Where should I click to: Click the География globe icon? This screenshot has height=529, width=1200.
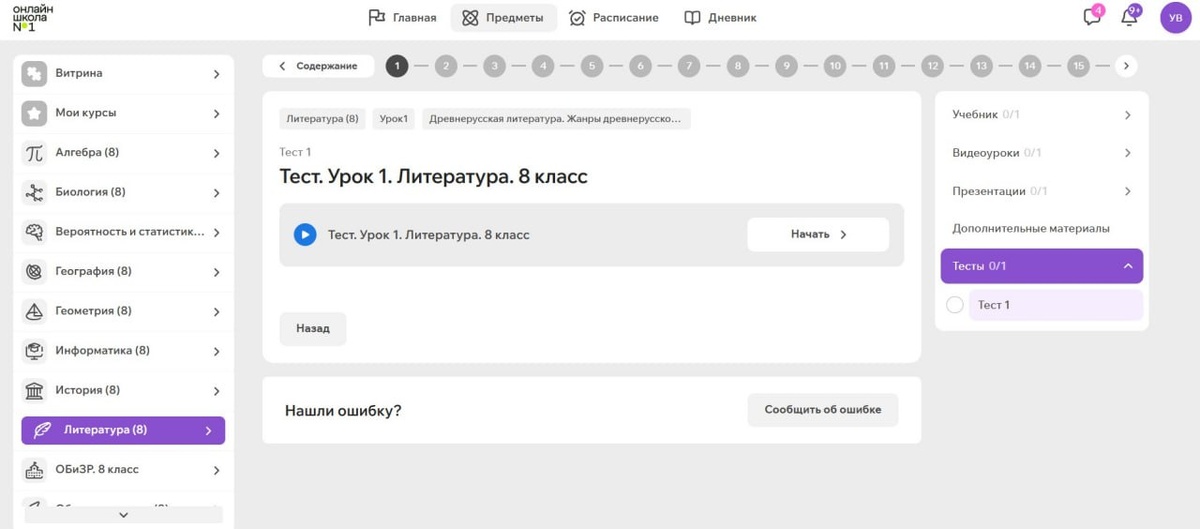(35, 272)
